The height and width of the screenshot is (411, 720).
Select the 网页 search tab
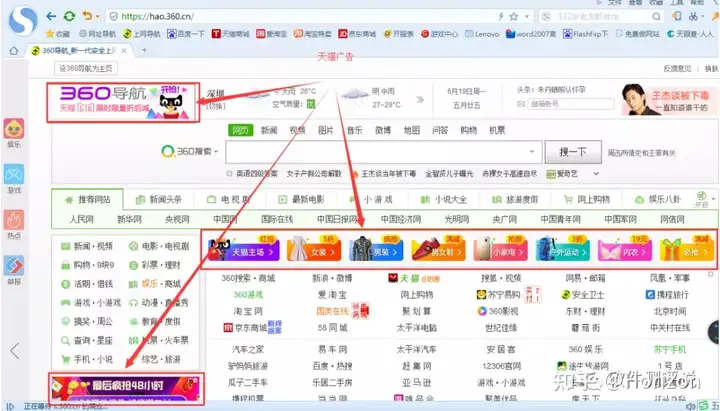(241, 130)
